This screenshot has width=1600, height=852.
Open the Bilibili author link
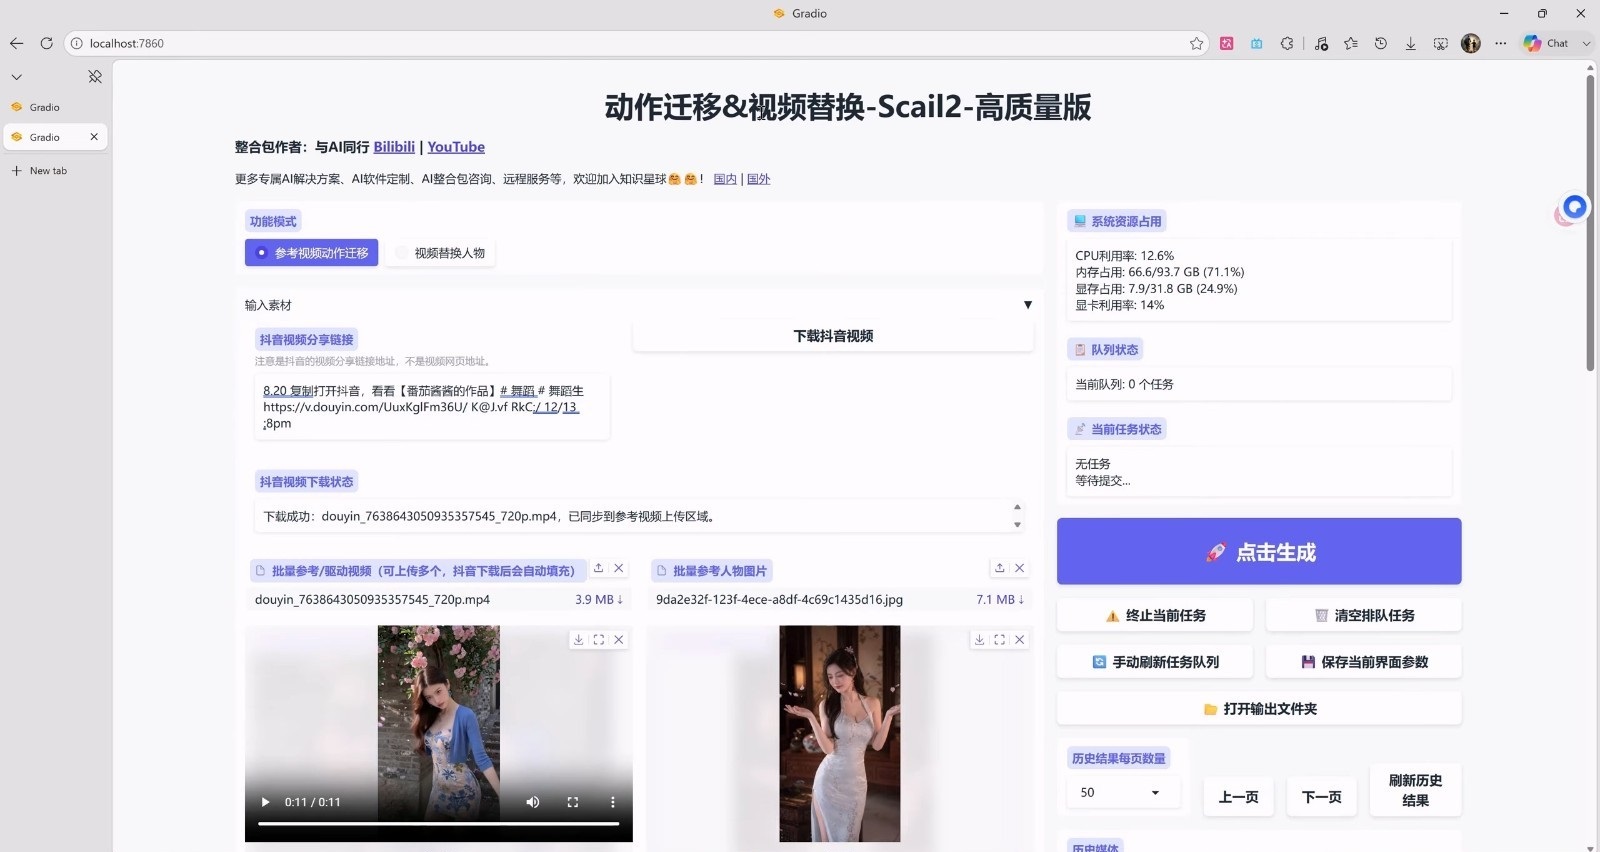click(394, 147)
